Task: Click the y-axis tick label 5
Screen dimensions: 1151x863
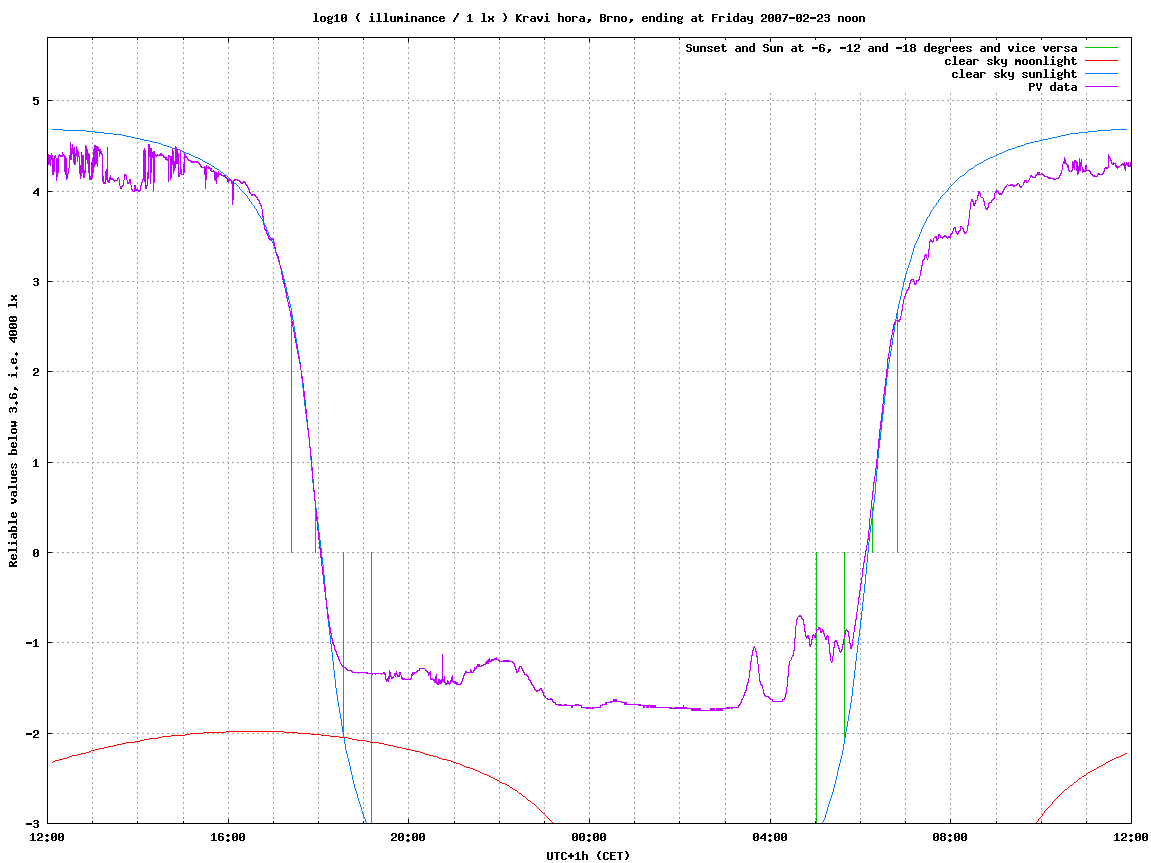Action: point(36,101)
